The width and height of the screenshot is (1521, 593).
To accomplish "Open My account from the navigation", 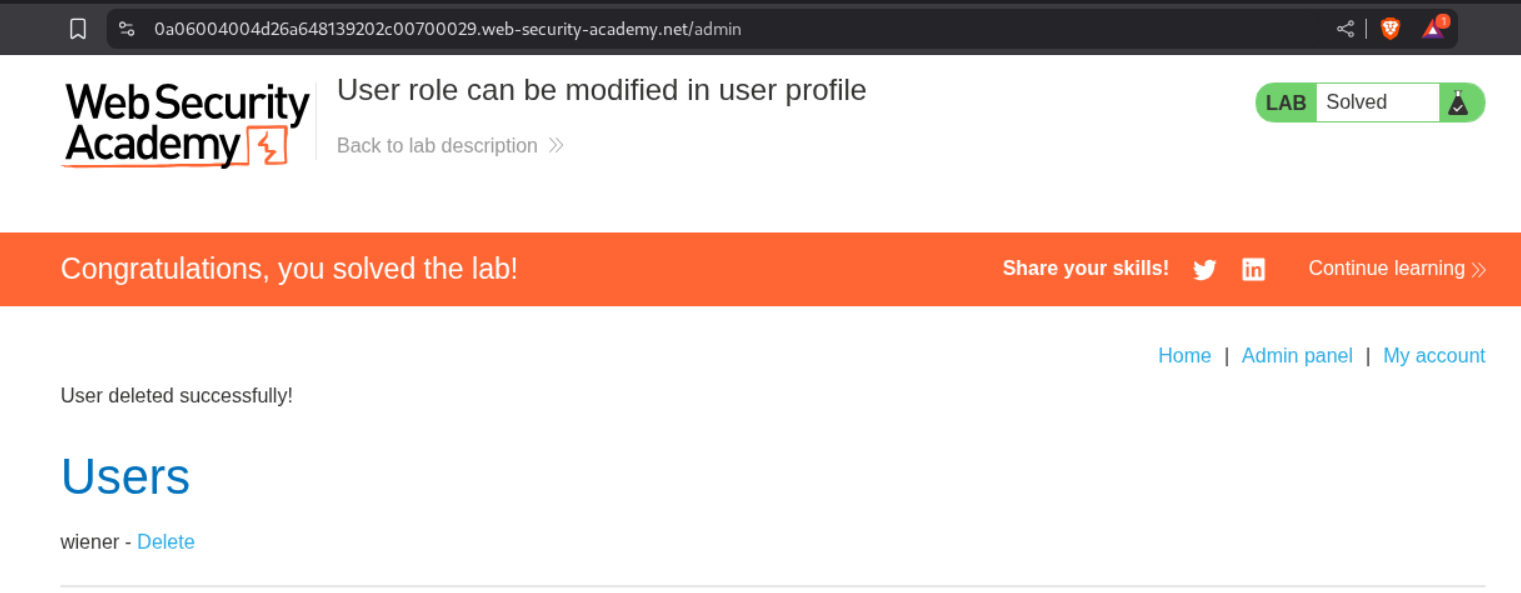I will 1434,356.
